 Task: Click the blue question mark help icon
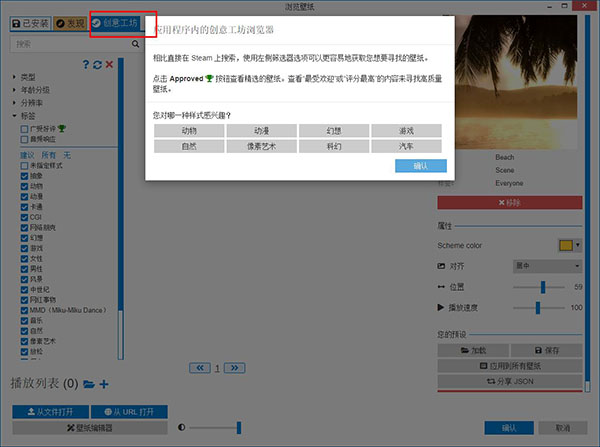click(85, 65)
